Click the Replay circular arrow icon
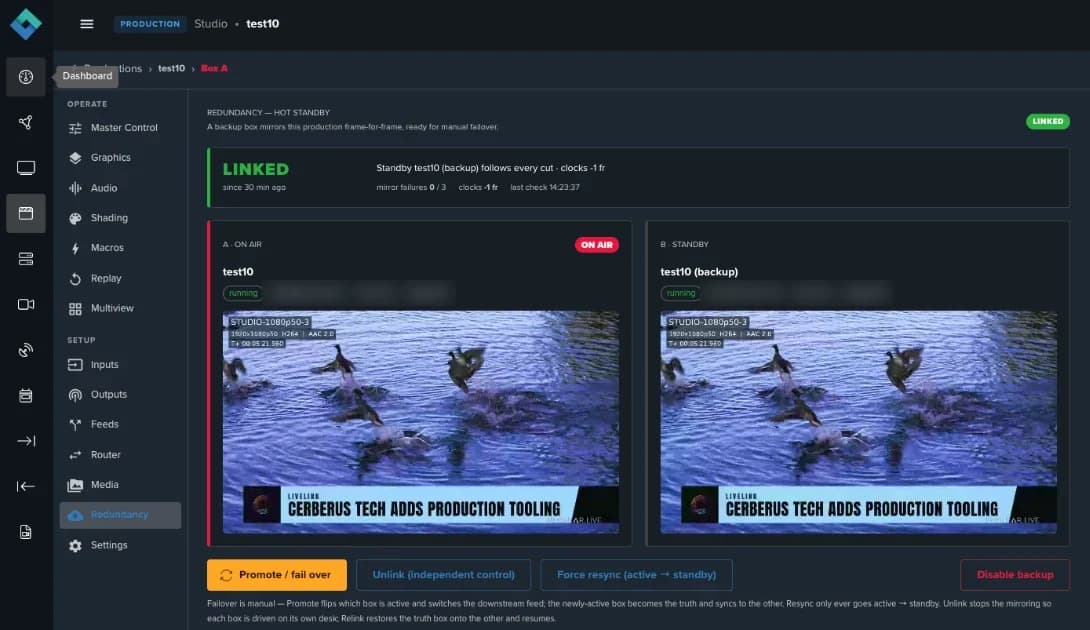 click(x=75, y=279)
